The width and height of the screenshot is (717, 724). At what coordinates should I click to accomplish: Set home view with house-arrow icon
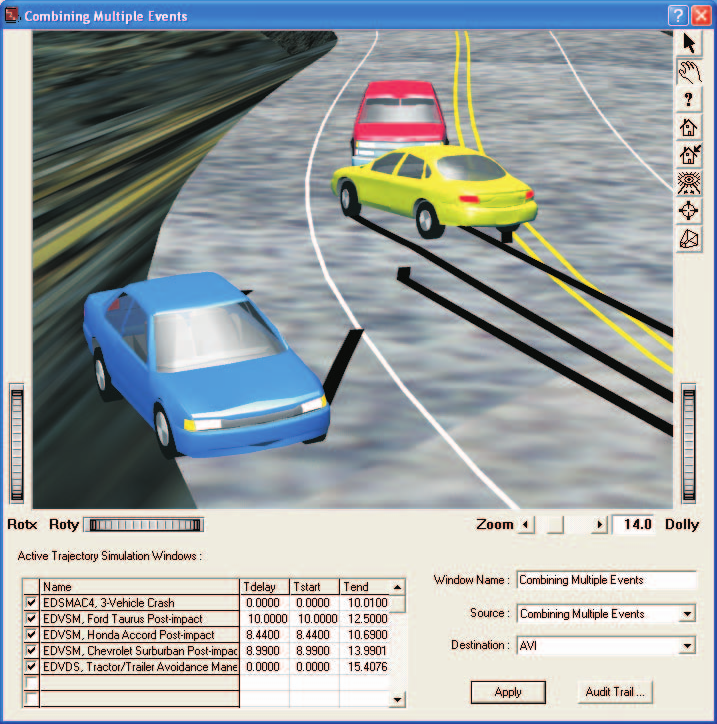689,155
